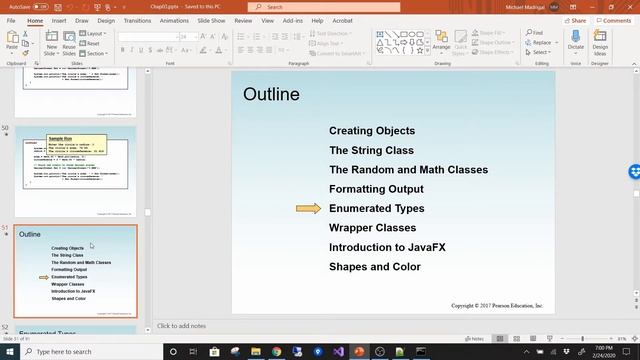Toggle Underline formatting
This screenshot has width=640, height=360.
click(141, 50)
